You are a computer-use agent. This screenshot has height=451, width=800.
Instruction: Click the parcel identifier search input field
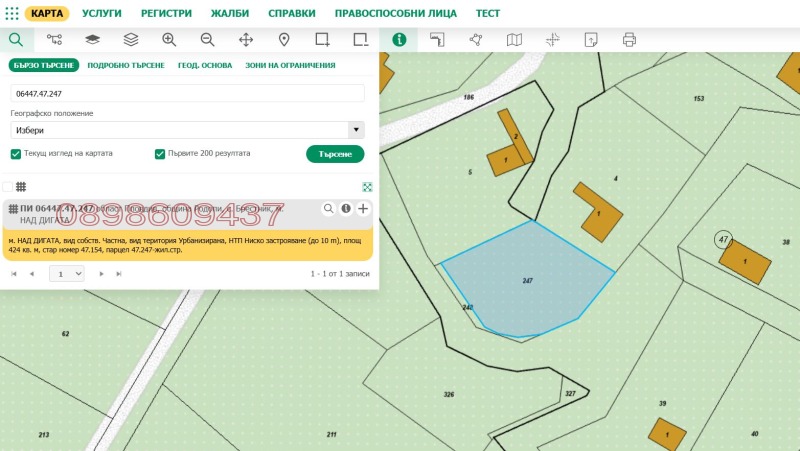tap(187, 93)
